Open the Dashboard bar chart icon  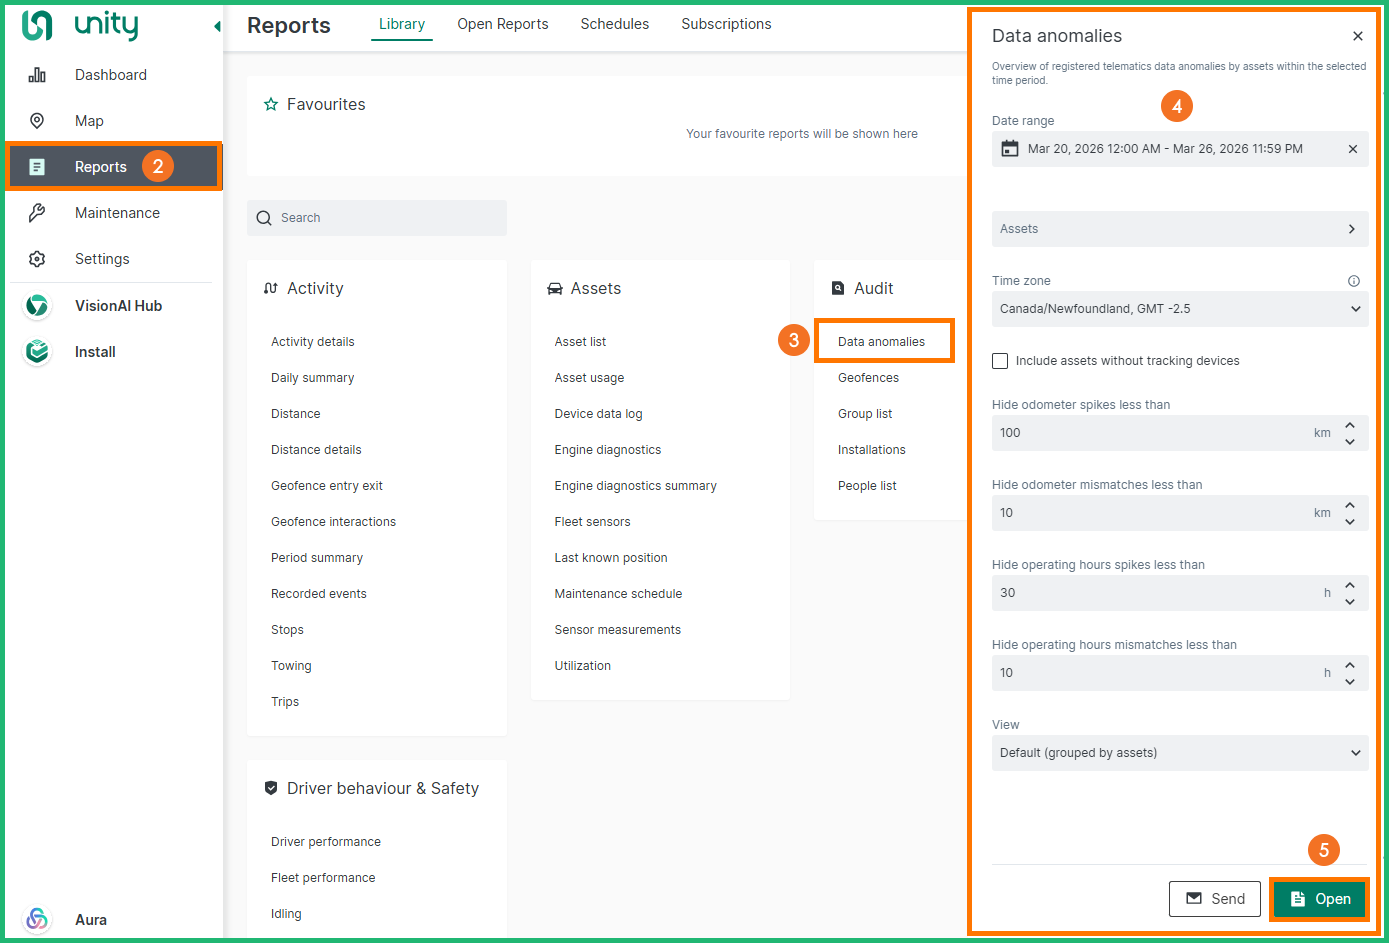coord(37,75)
